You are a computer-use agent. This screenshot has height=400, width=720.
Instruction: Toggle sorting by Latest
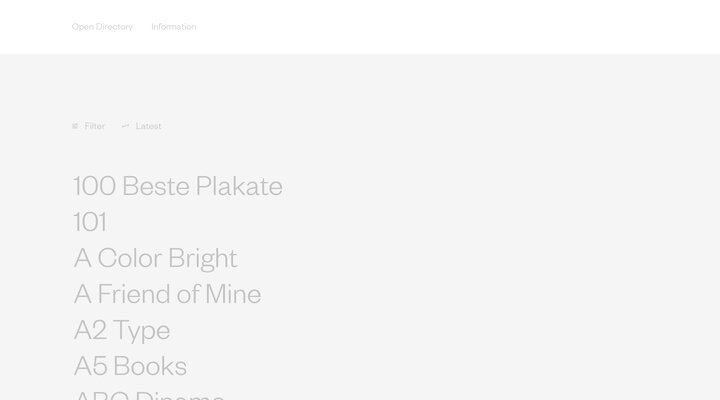[x=148, y=126]
